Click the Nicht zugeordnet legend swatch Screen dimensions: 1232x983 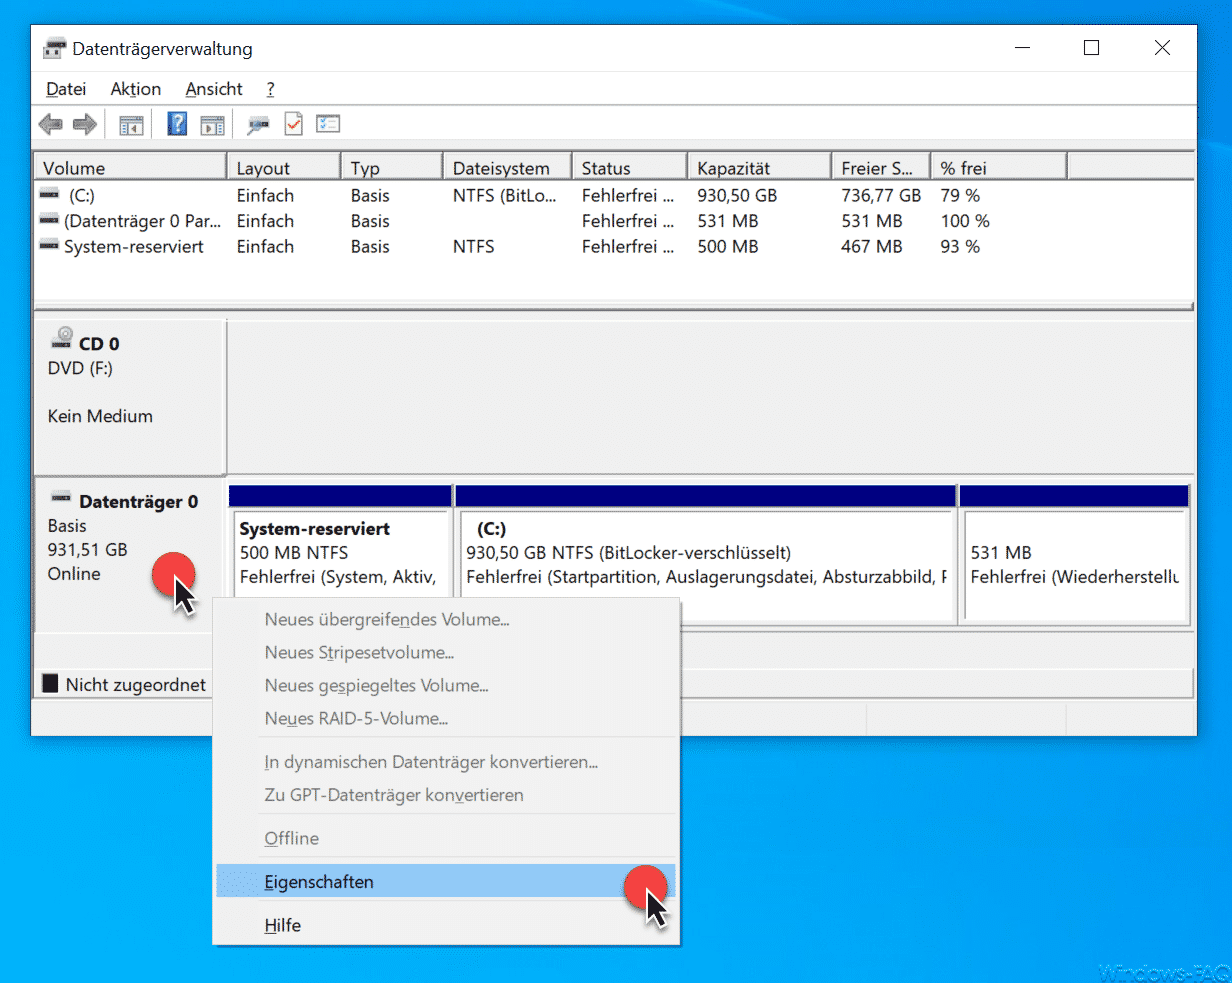click(x=50, y=684)
